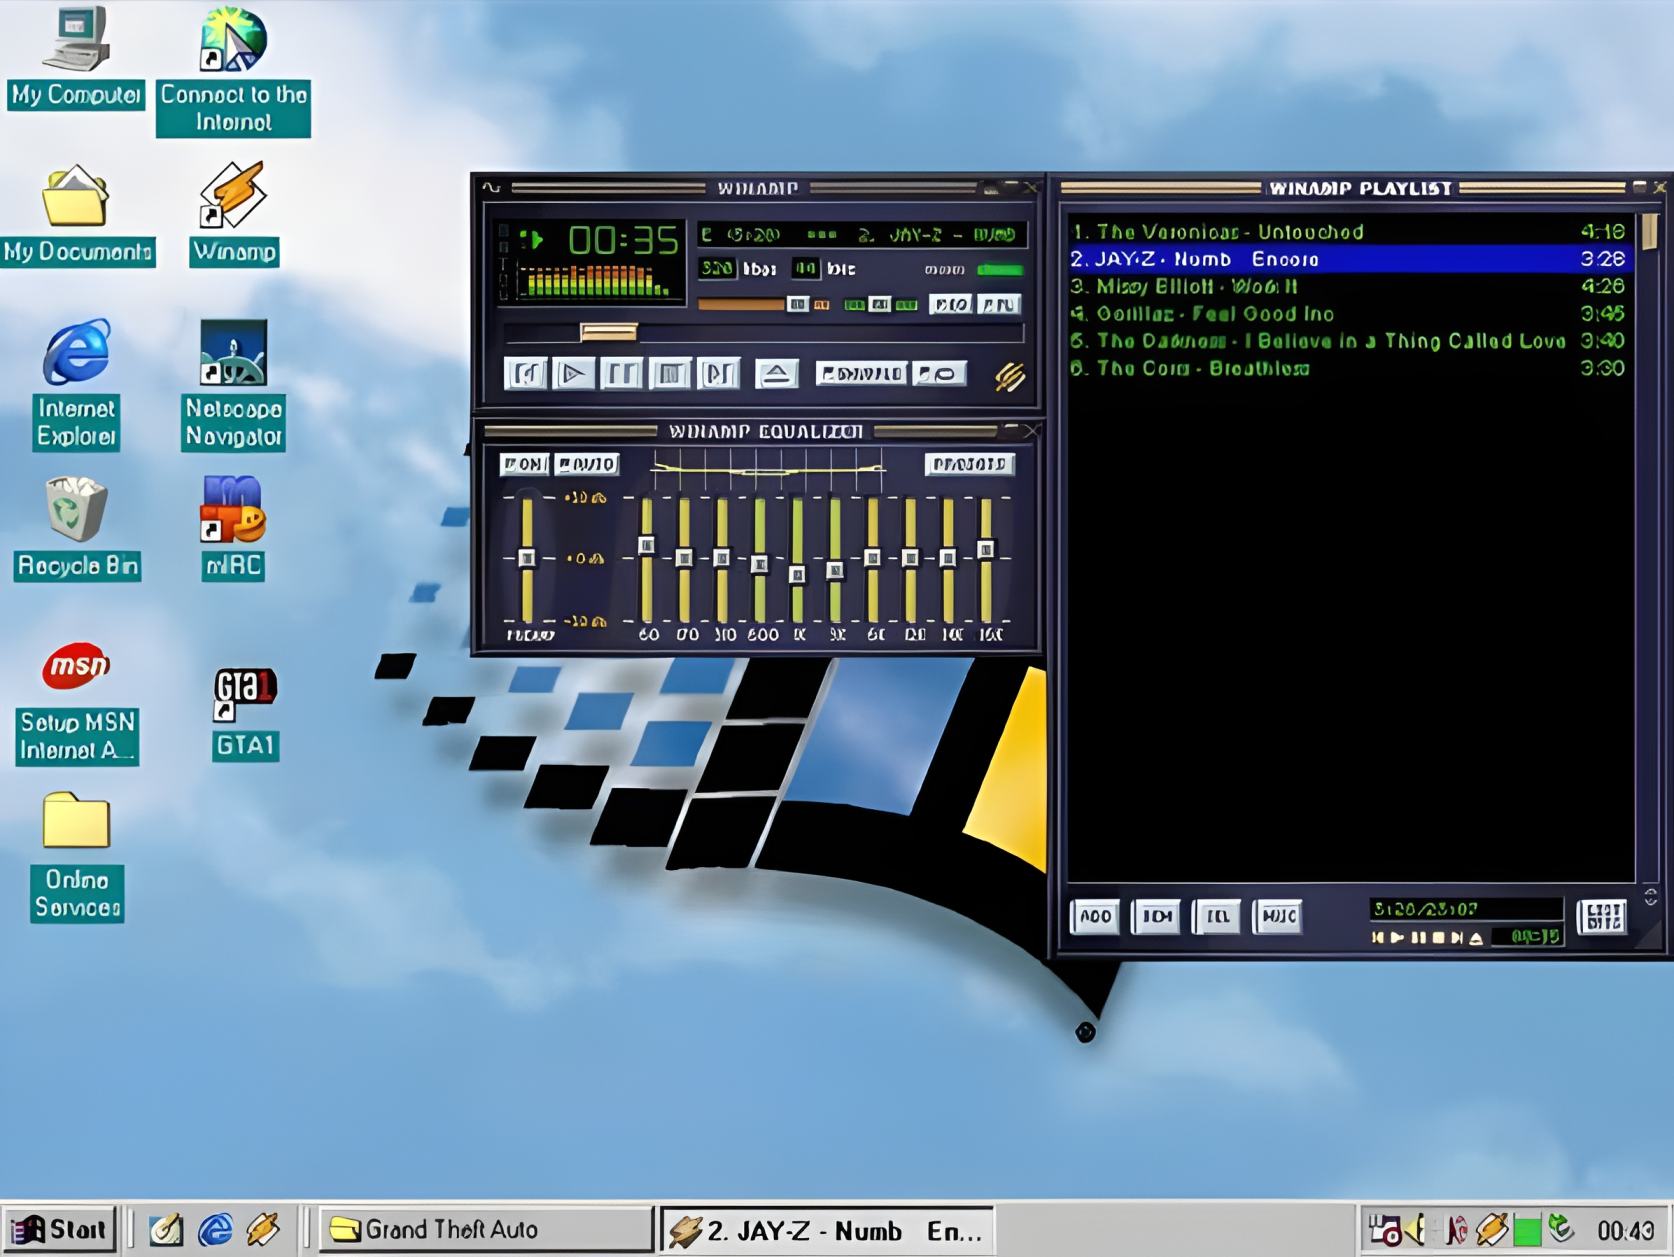Image resolution: width=1674 pixels, height=1257 pixels.
Task: Select the Recycle Bin icon
Action: point(77,528)
